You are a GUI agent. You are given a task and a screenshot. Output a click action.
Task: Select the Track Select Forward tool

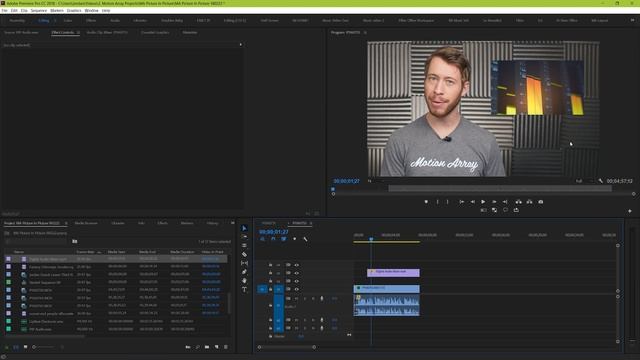[x=244, y=237]
